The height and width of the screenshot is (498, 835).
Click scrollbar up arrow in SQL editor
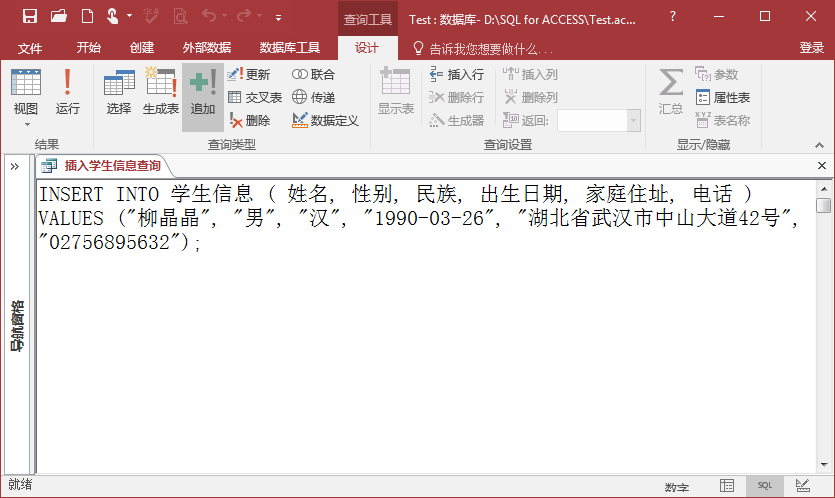pyautogui.click(x=824, y=189)
